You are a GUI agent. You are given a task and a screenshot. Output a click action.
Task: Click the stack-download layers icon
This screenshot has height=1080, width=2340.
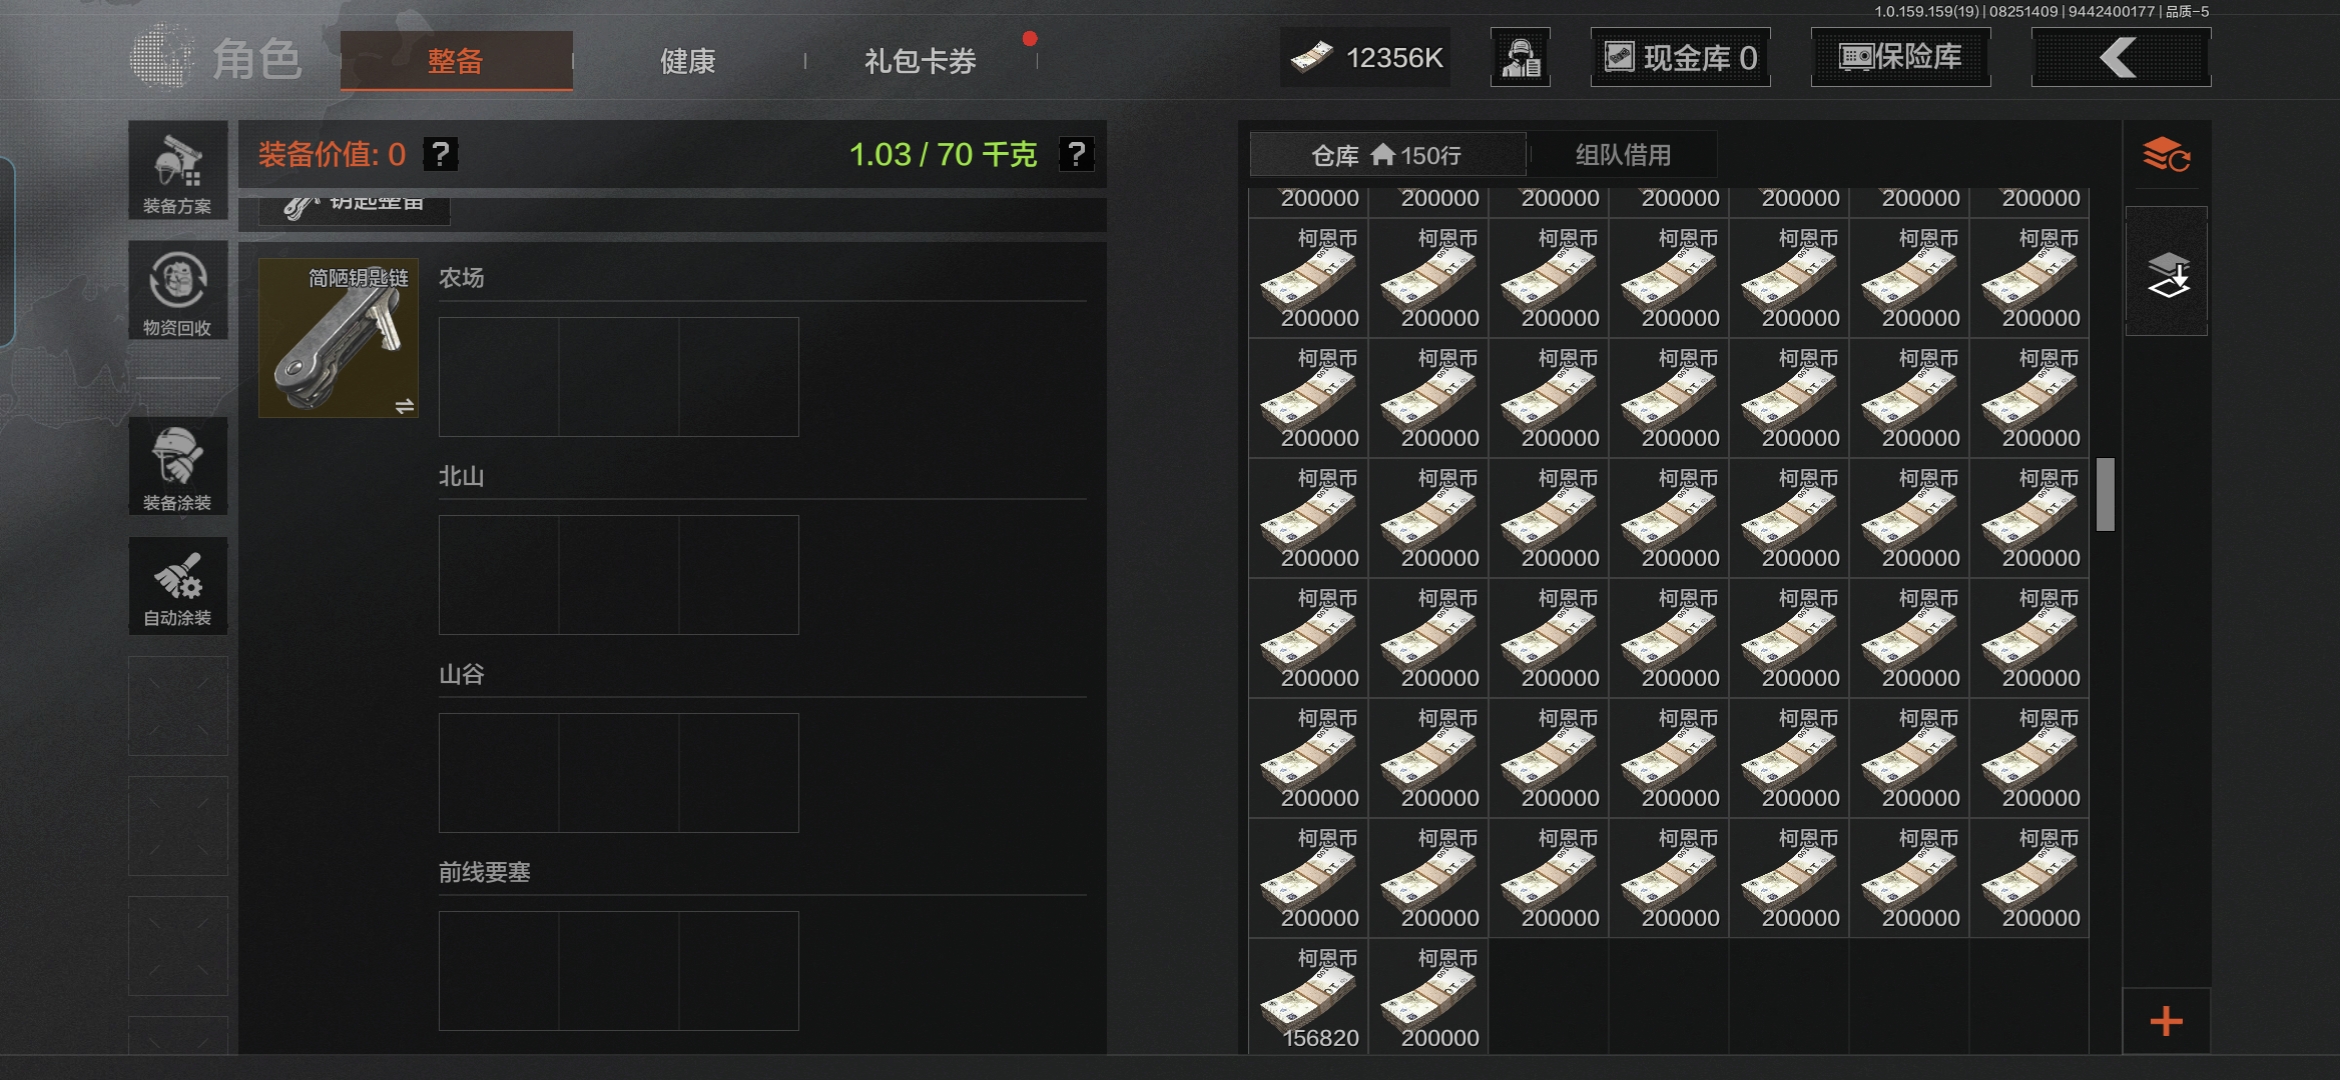(2166, 273)
